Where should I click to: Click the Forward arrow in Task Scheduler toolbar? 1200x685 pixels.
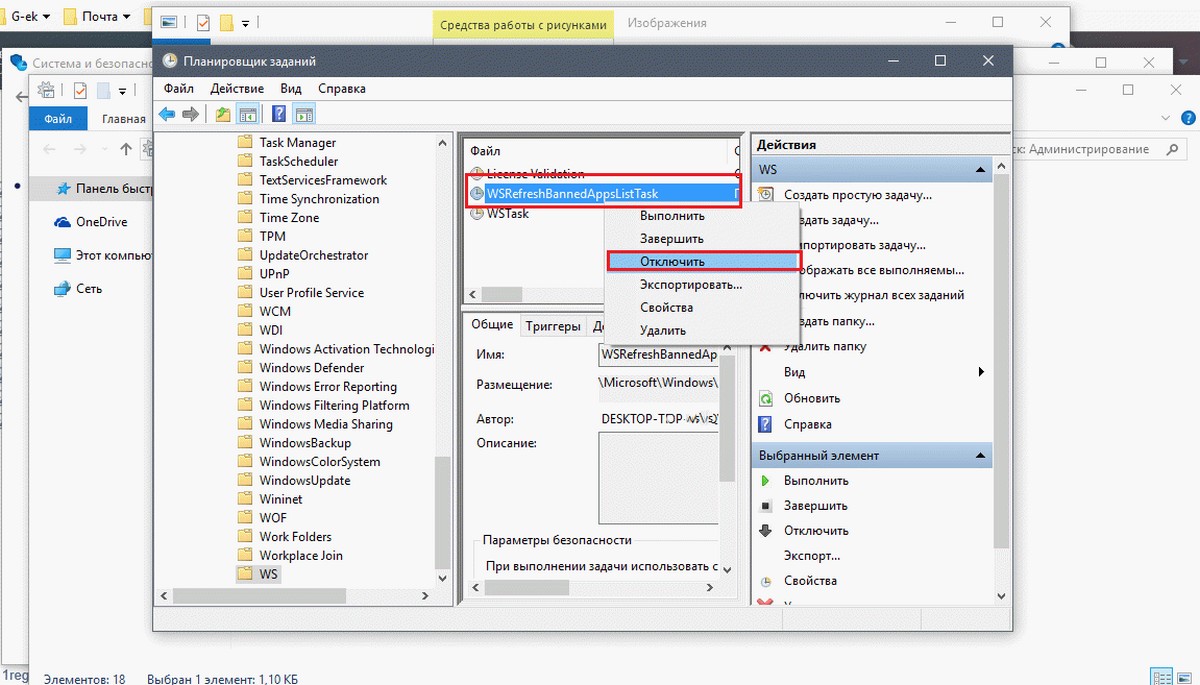(190, 114)
